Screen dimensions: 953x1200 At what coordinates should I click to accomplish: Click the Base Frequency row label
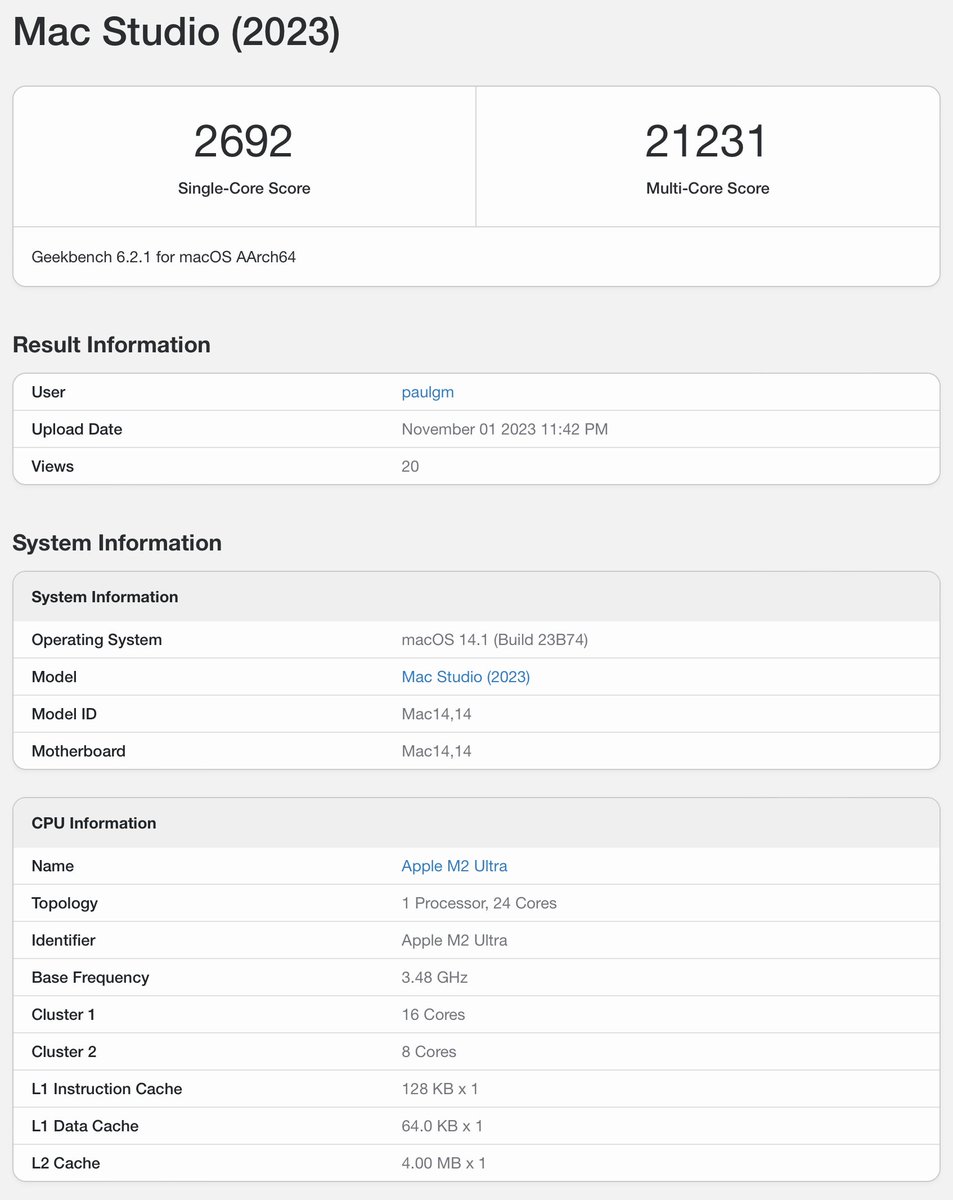click(x=90, y=977)
